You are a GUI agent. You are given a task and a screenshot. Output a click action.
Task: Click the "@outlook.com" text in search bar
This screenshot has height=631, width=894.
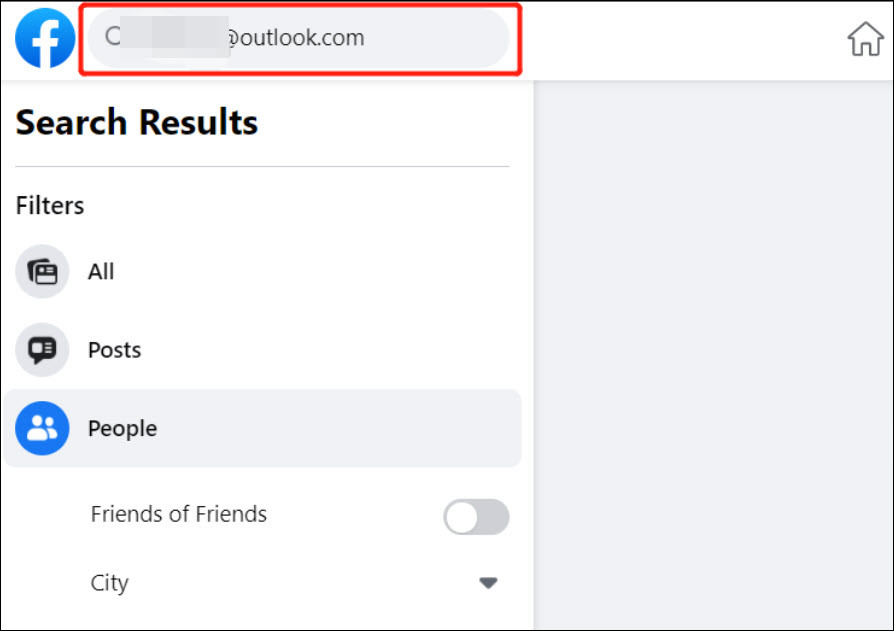tap(295, 38)
